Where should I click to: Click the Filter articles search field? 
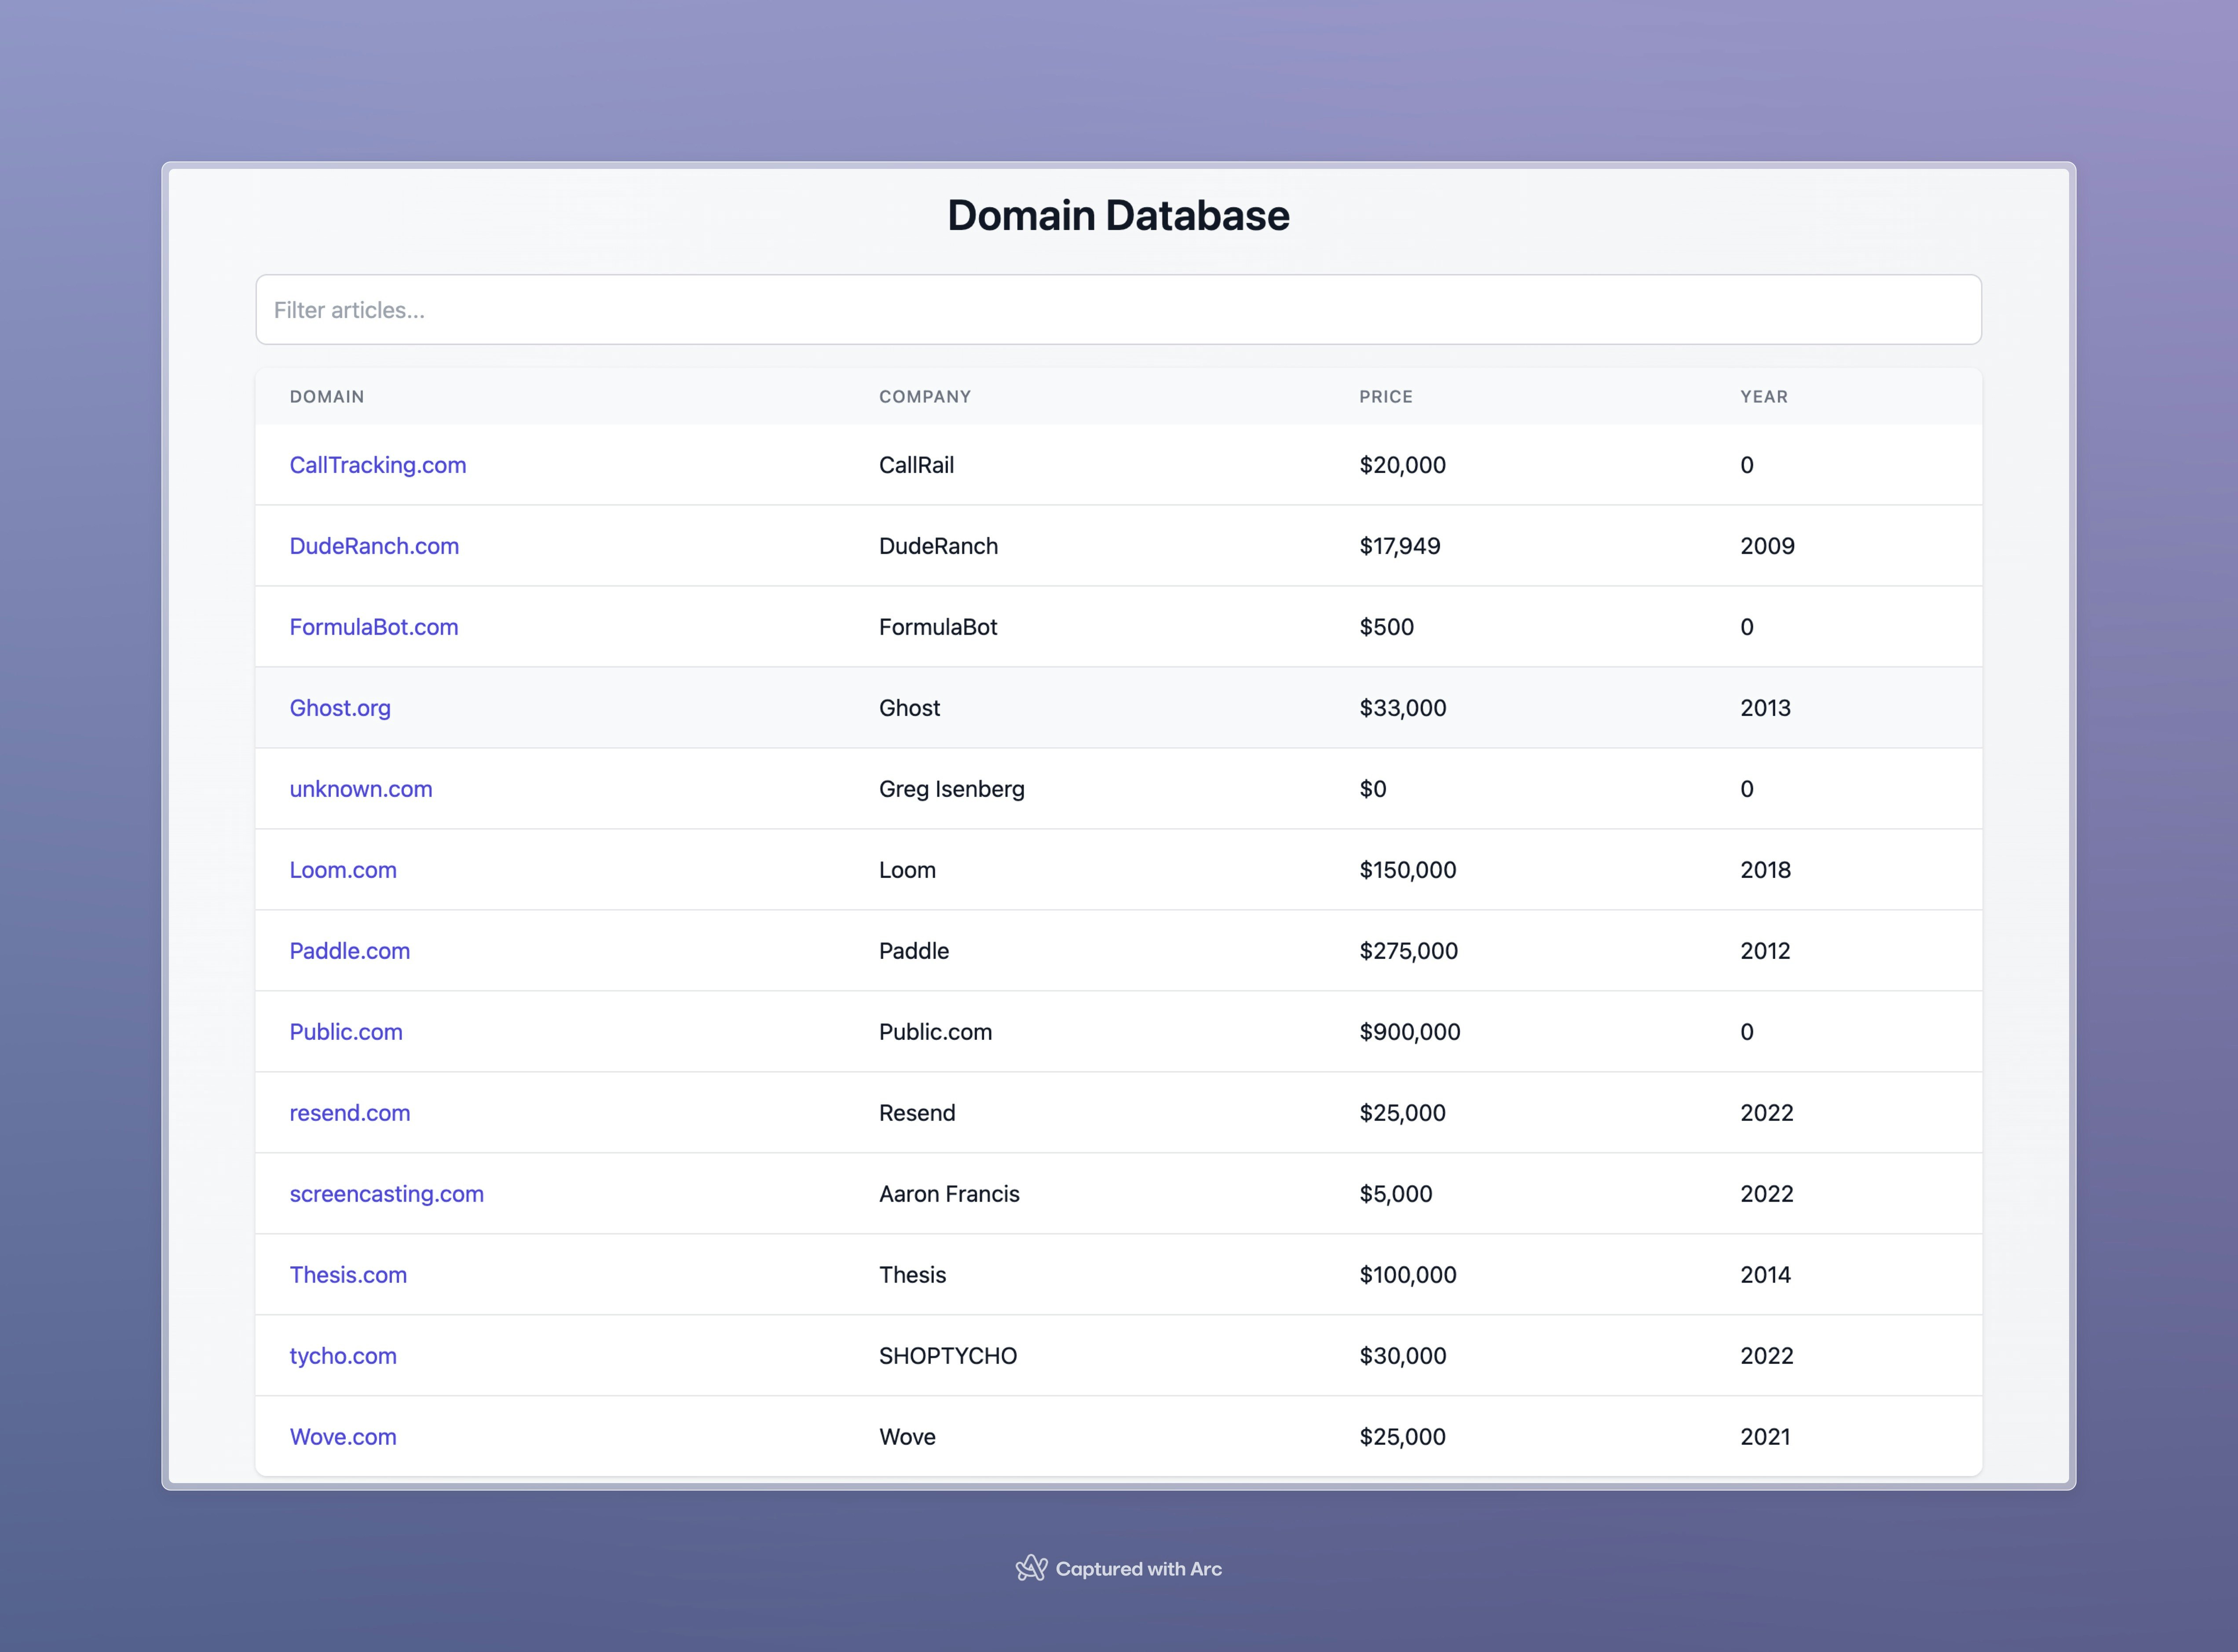coord(1118,310)
